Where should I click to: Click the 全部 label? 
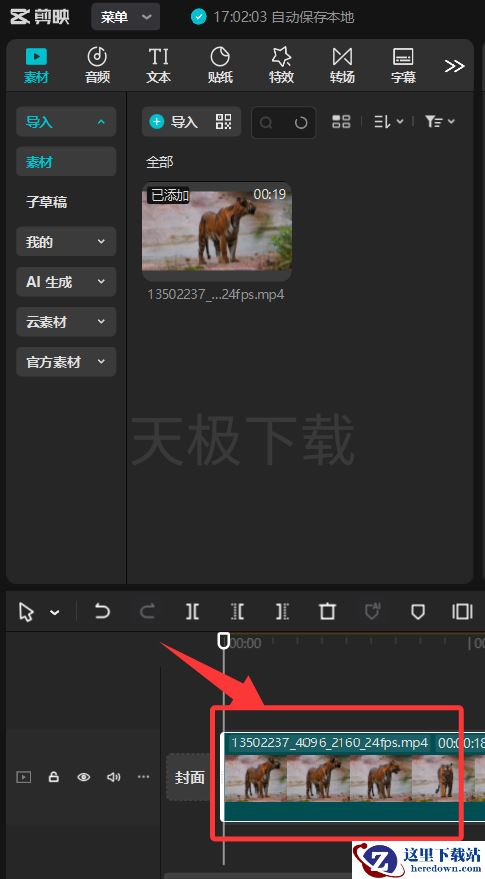coord(160,162)
